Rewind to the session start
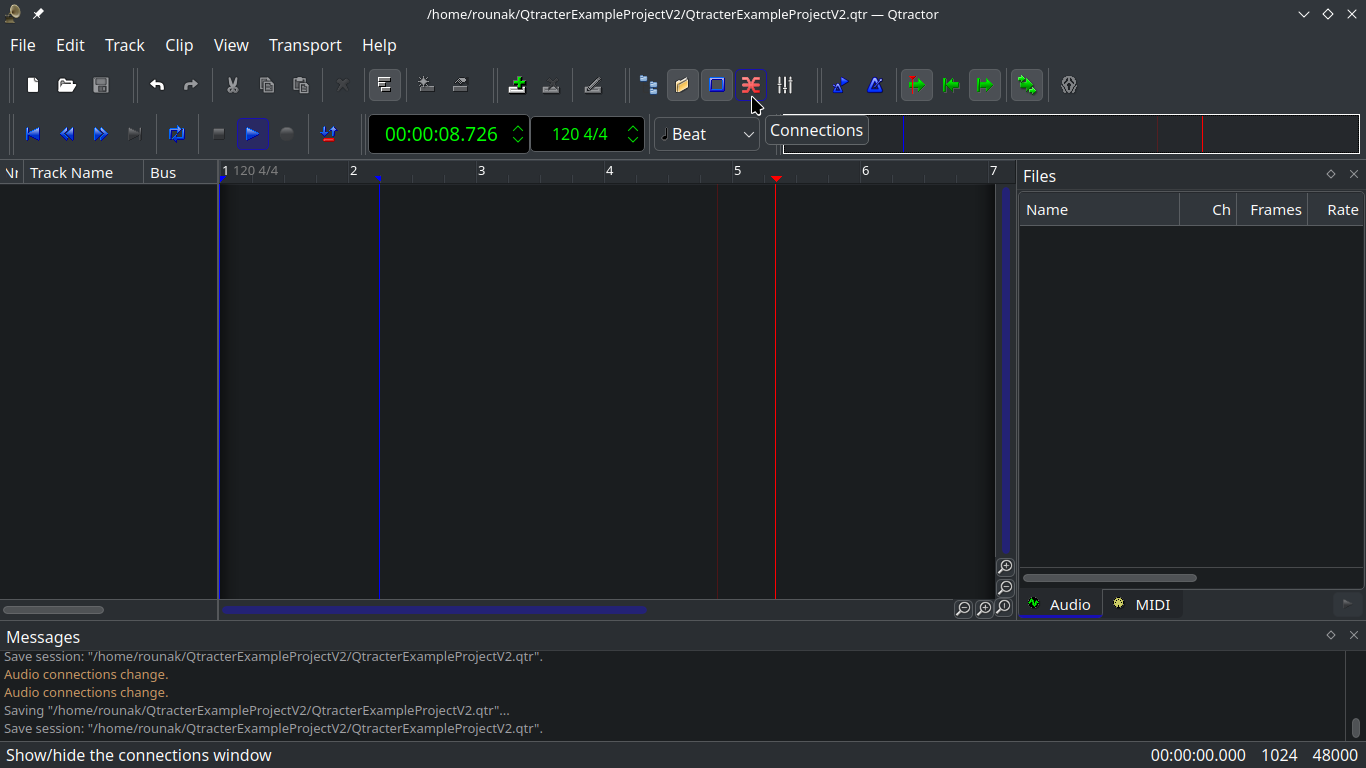Viewport: 1366px width, 768px height. (33, 134)
